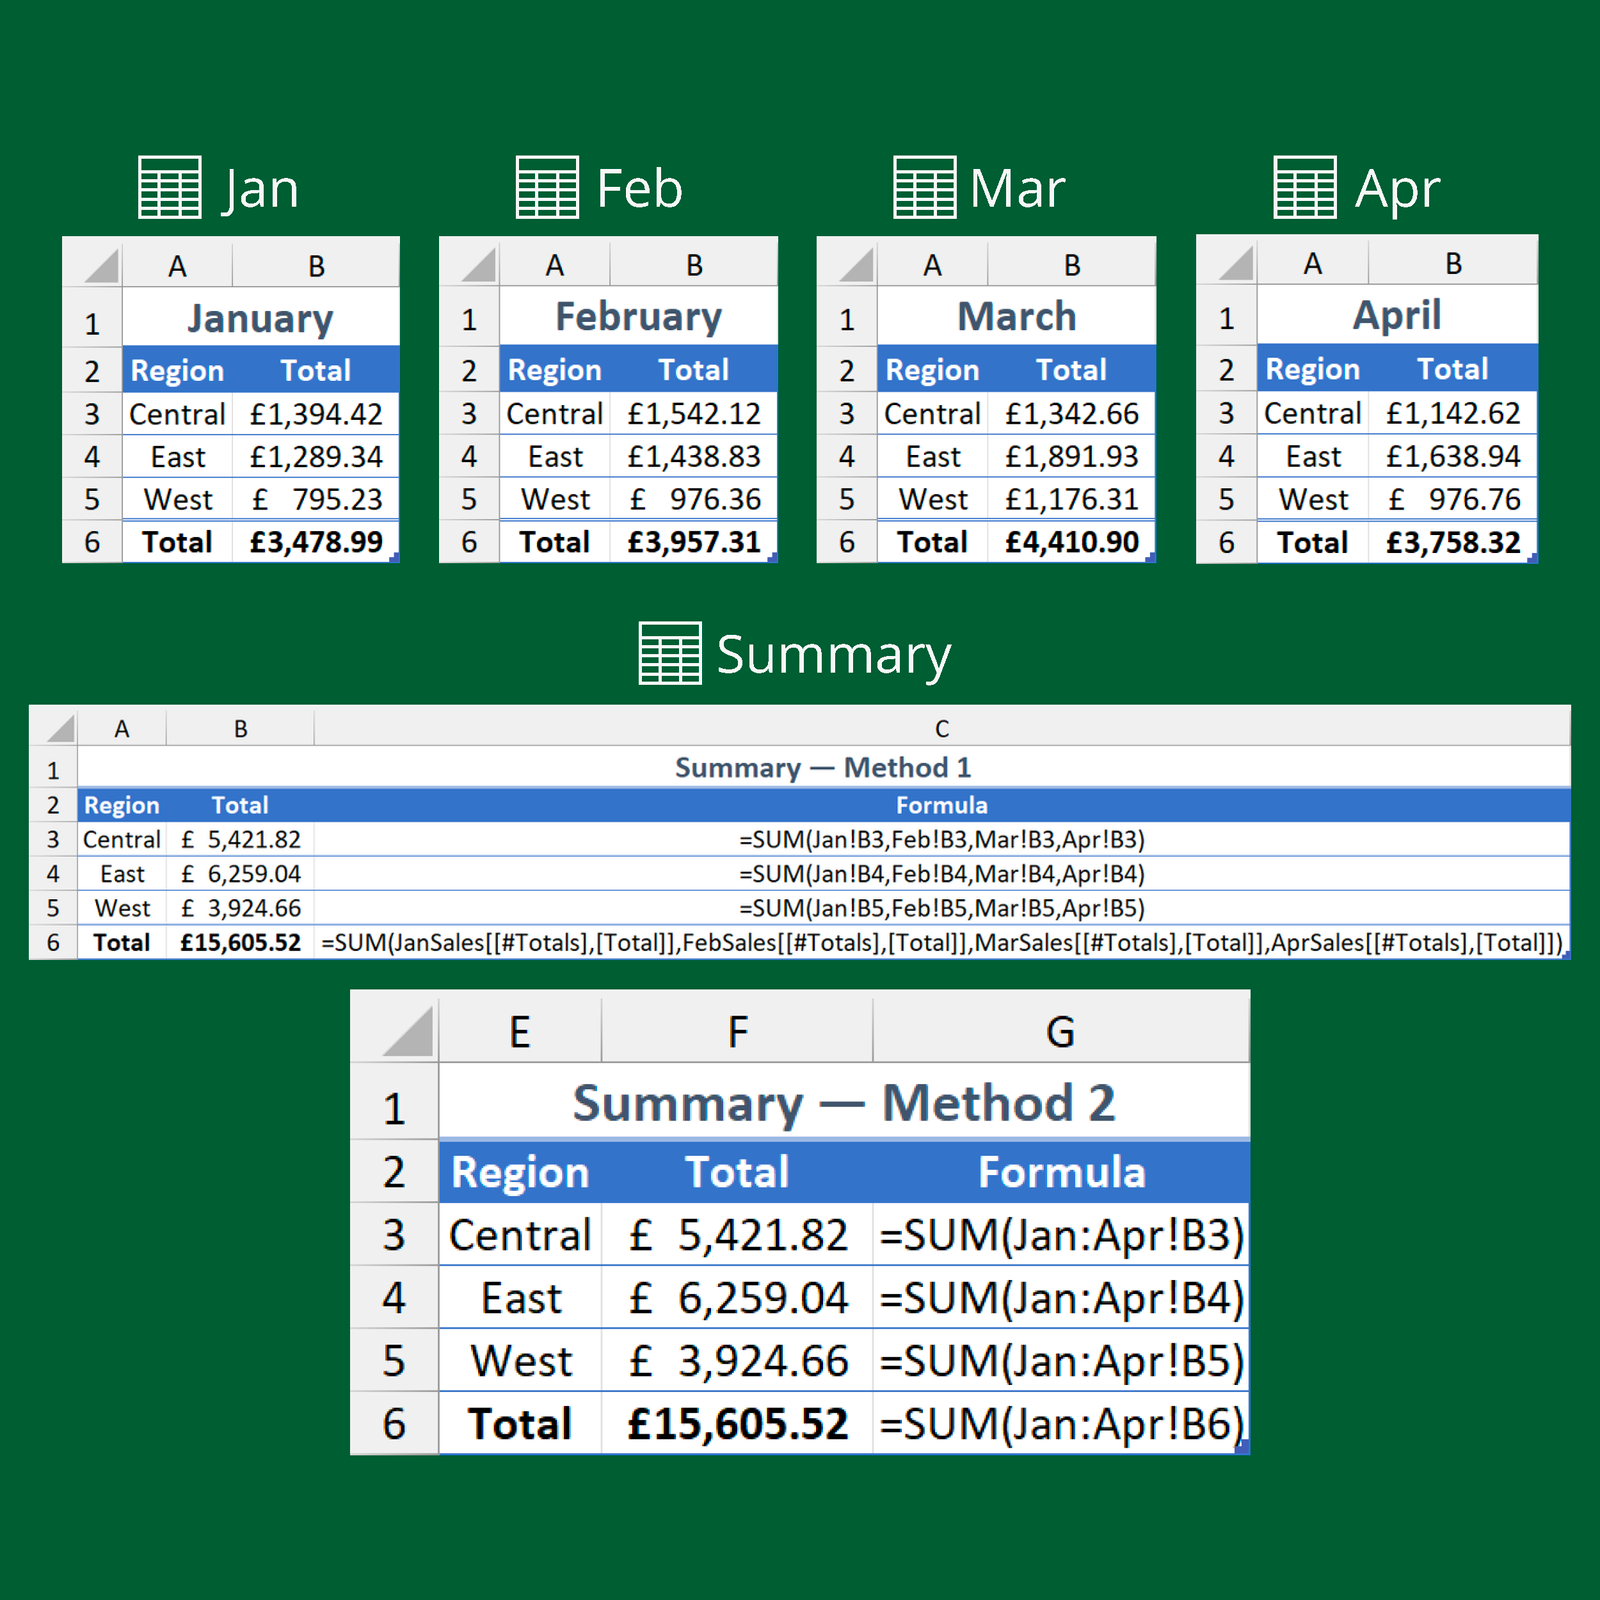Image resolution: width=1600 pixels, height=1600 pixels.
Task: Click the April West value £976.76
Action: coord(1452,499)
